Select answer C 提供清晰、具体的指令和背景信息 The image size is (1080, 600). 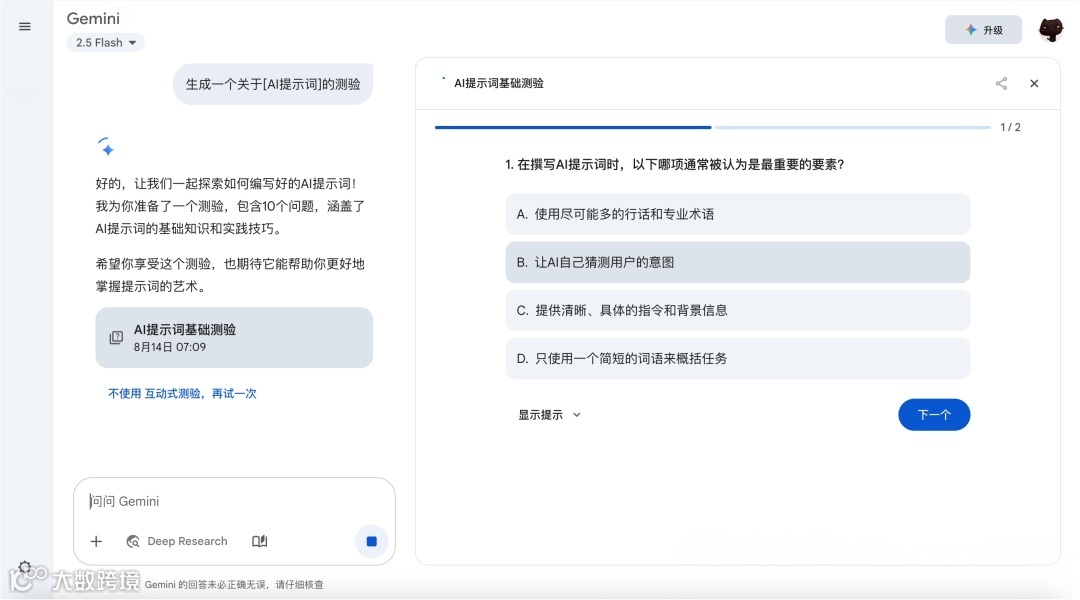[x=738, y=311]
